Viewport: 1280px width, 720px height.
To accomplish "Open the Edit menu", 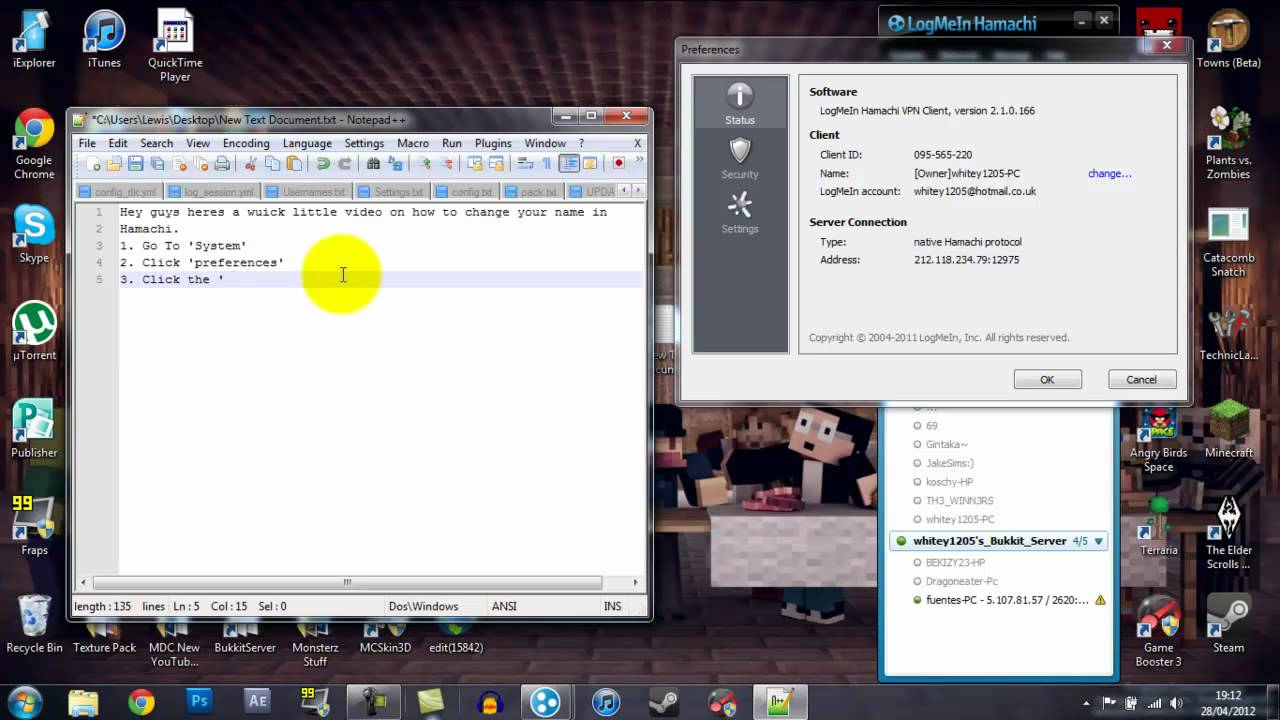I will (118, 143).
